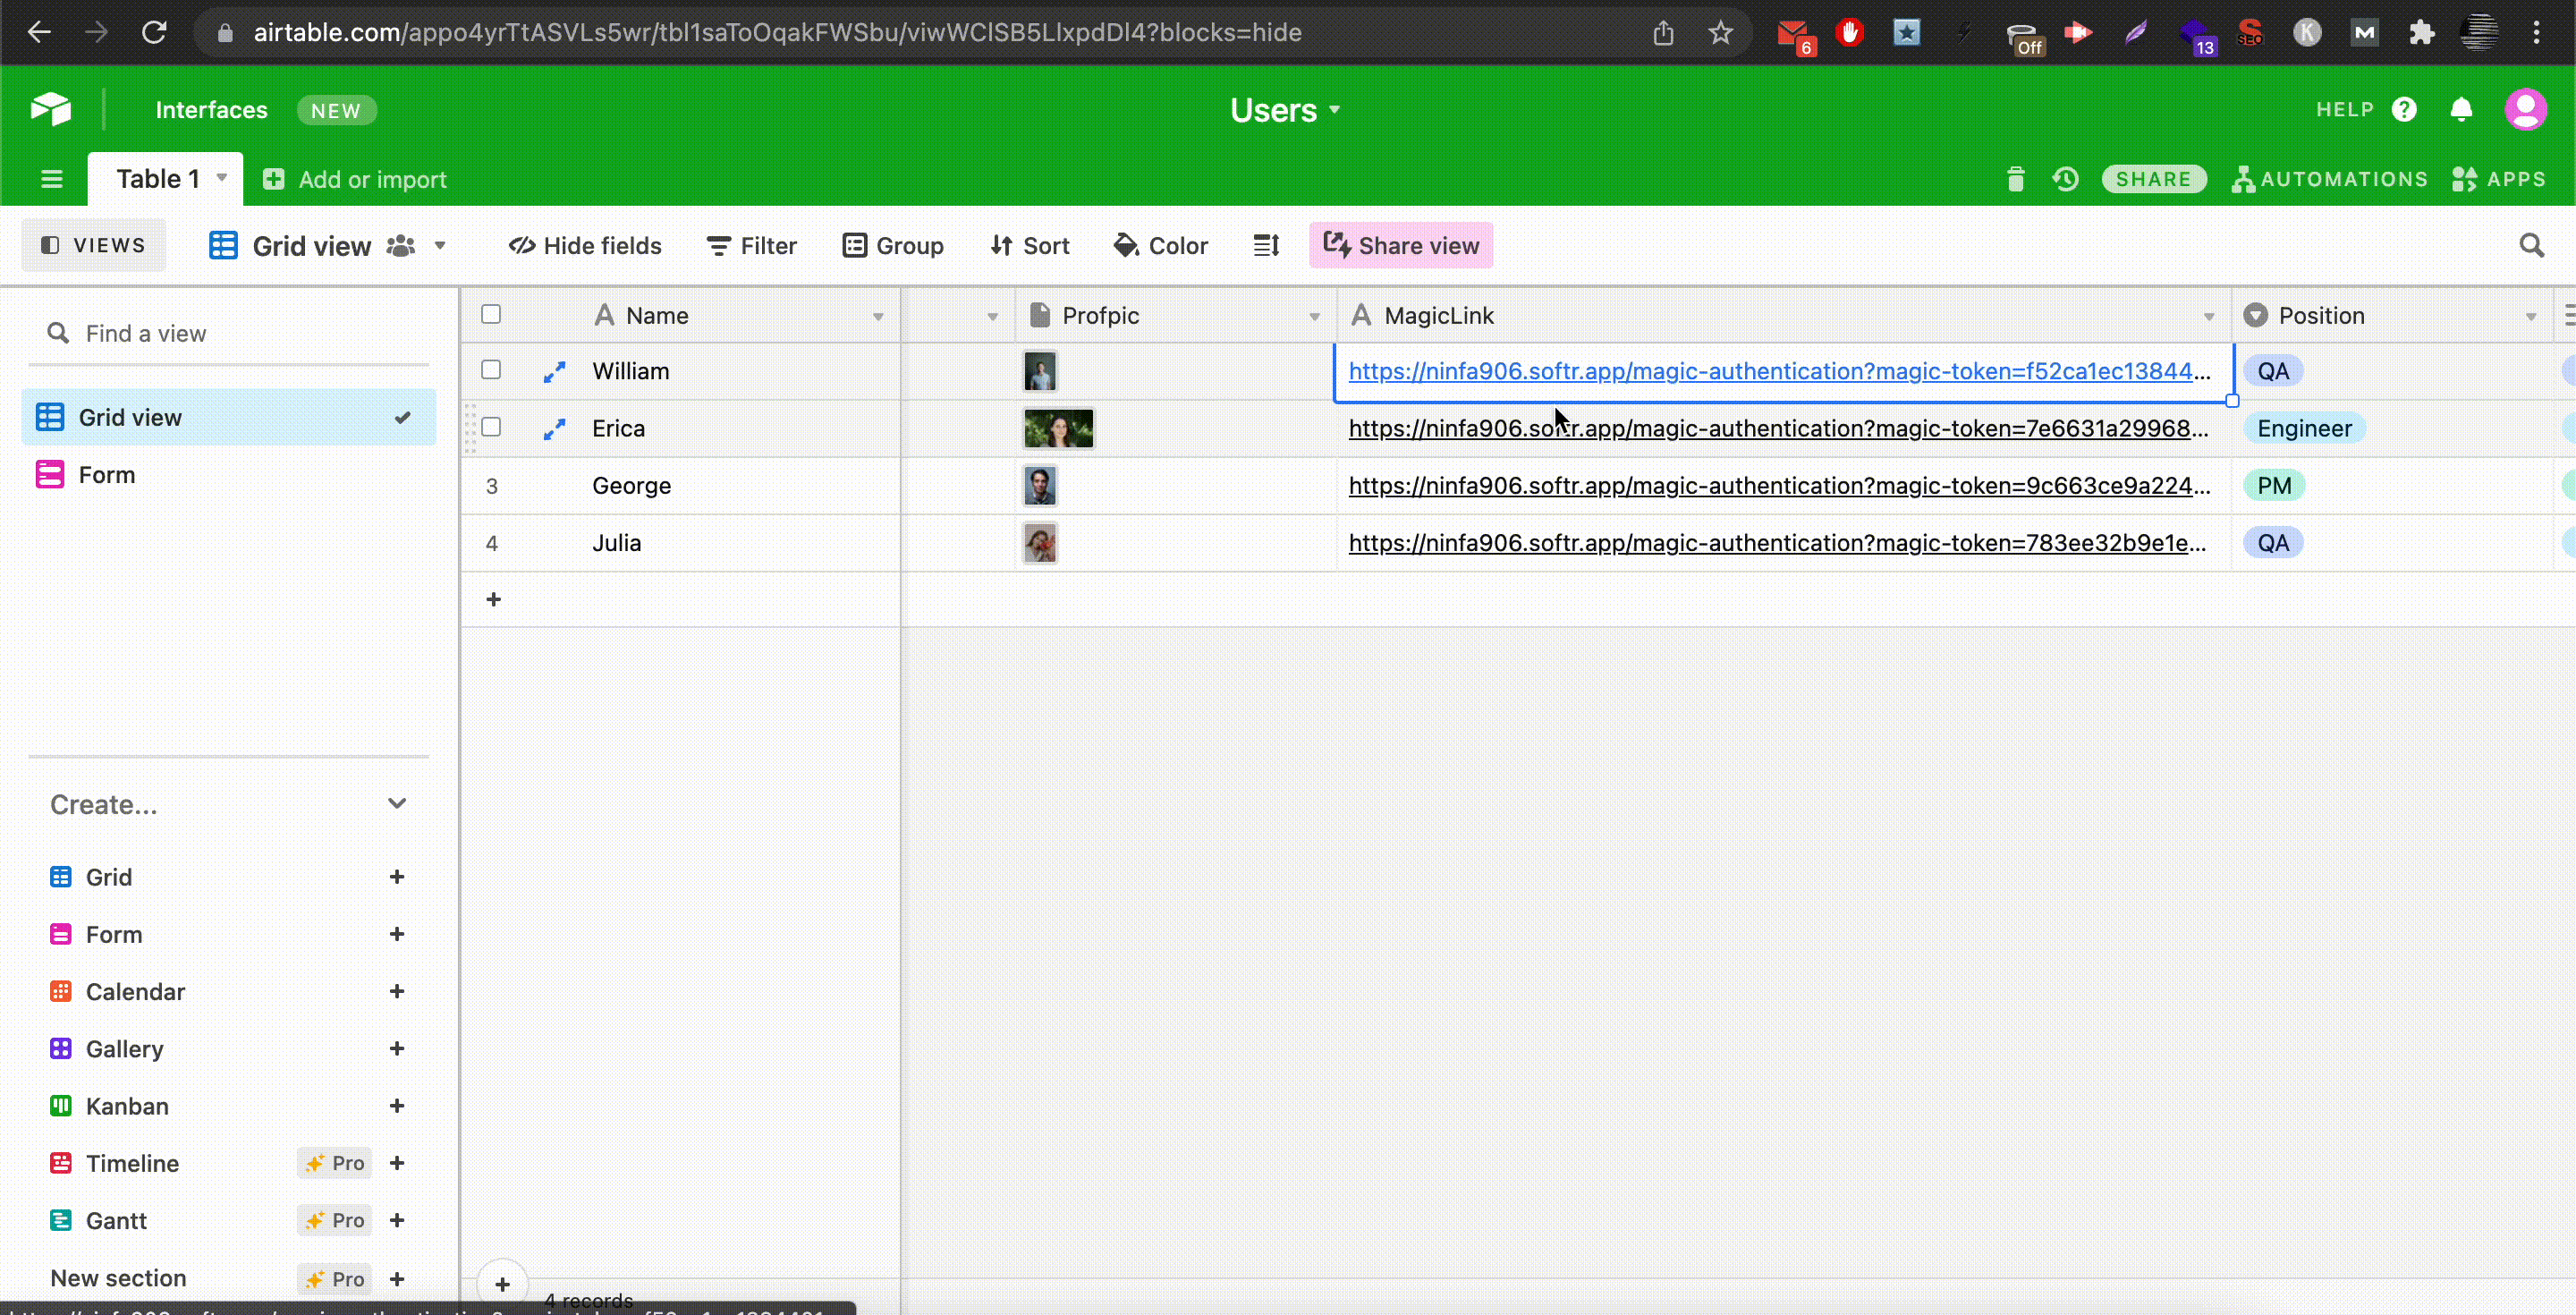Viewport: 2576px width, 1315px height.
Task: Open the record trash history
Action: [x=2015, y=178]
